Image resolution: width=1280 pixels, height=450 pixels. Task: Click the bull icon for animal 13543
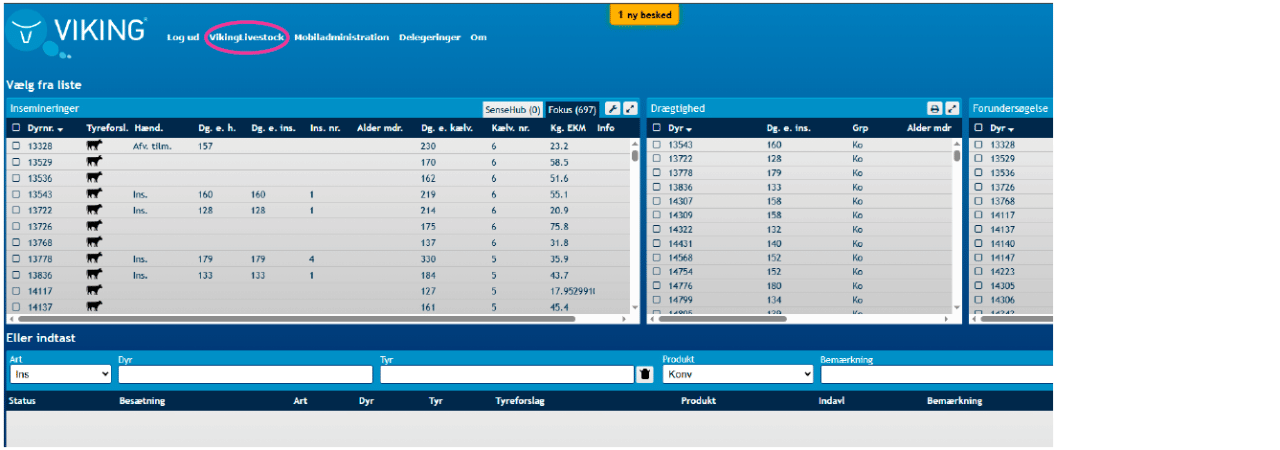pos(95,194)
